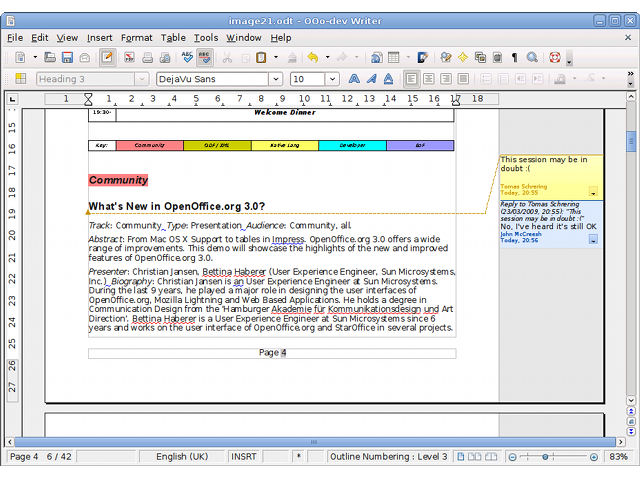Open the Help lifebuoy icon
The height and width of the screenshot is (480, 640).
coord(555,58)
